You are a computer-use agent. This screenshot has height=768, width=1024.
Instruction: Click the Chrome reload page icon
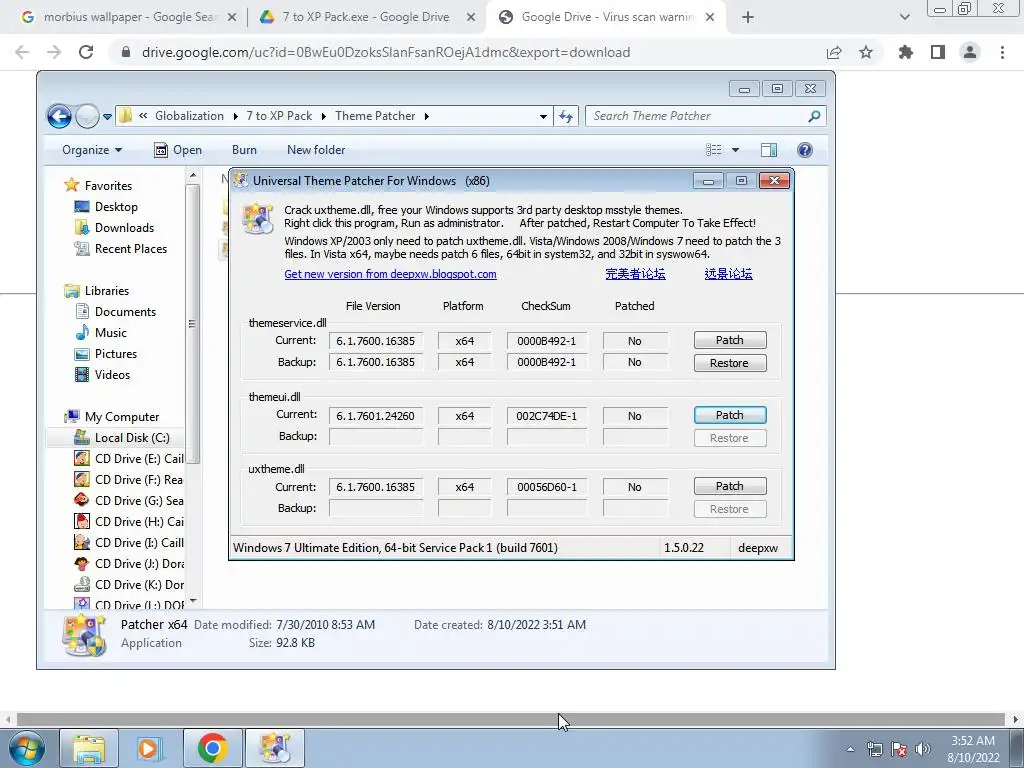coord(86,52)
